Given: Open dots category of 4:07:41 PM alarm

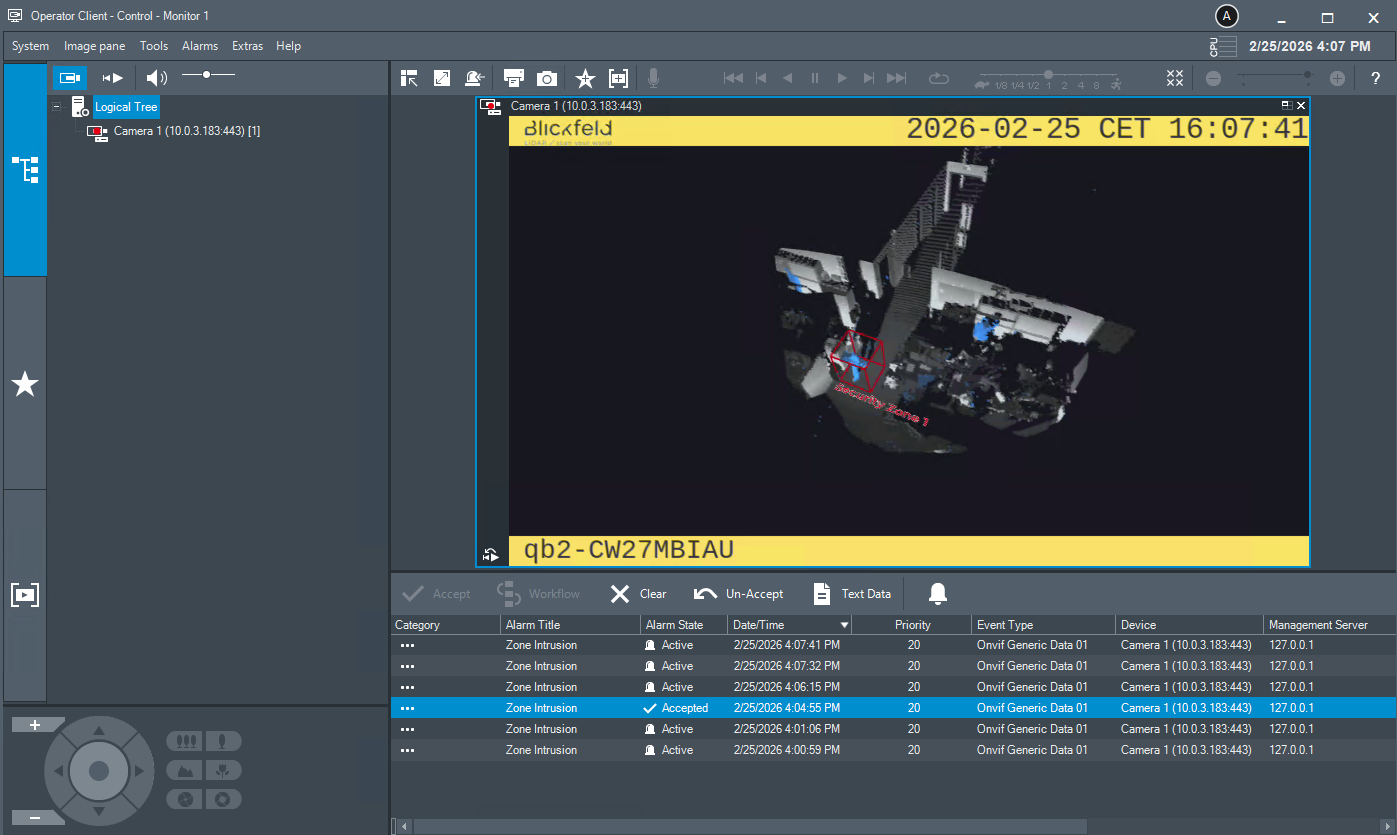Looking at the screenshot, I should pos(407,646).
